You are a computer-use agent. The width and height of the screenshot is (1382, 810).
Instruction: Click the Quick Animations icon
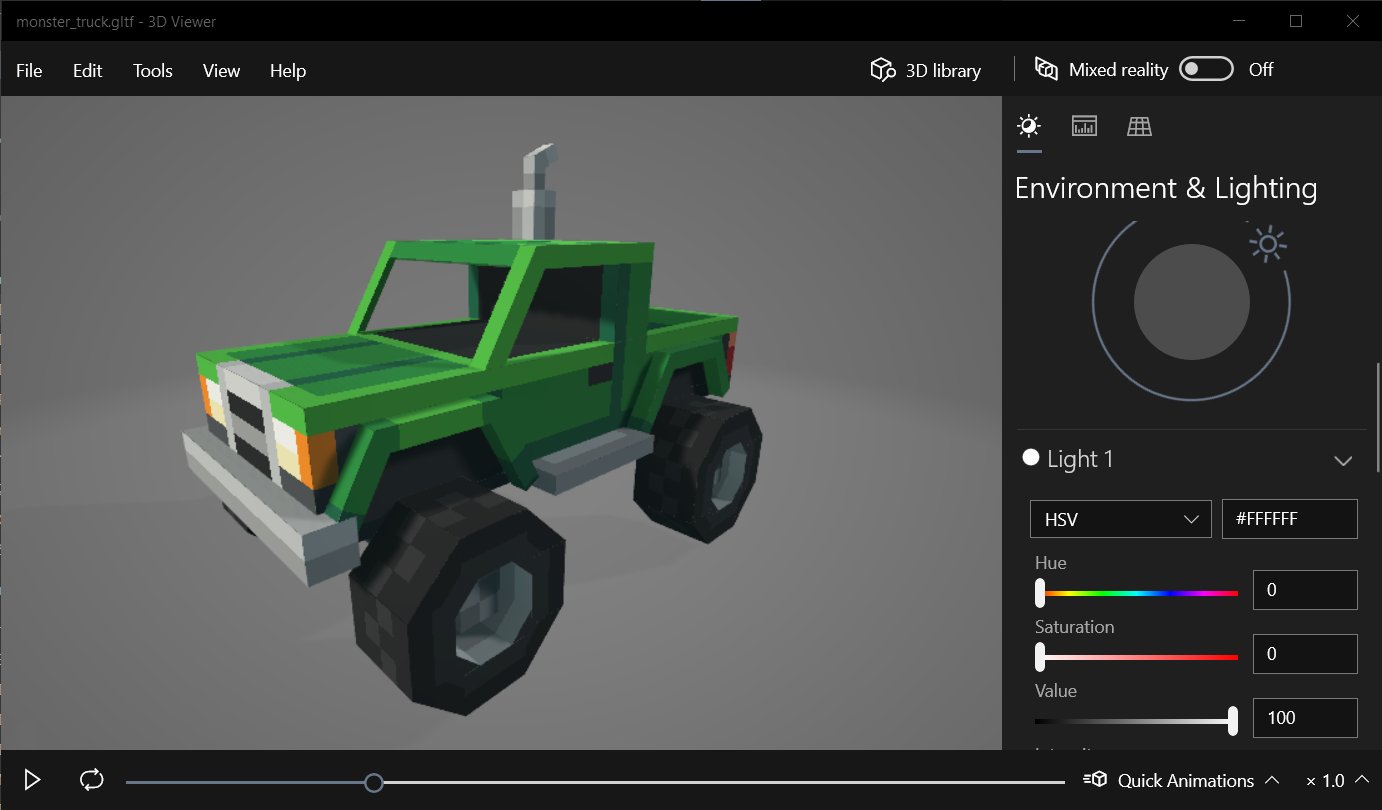pyautogui.click(x=1095, y=780)
